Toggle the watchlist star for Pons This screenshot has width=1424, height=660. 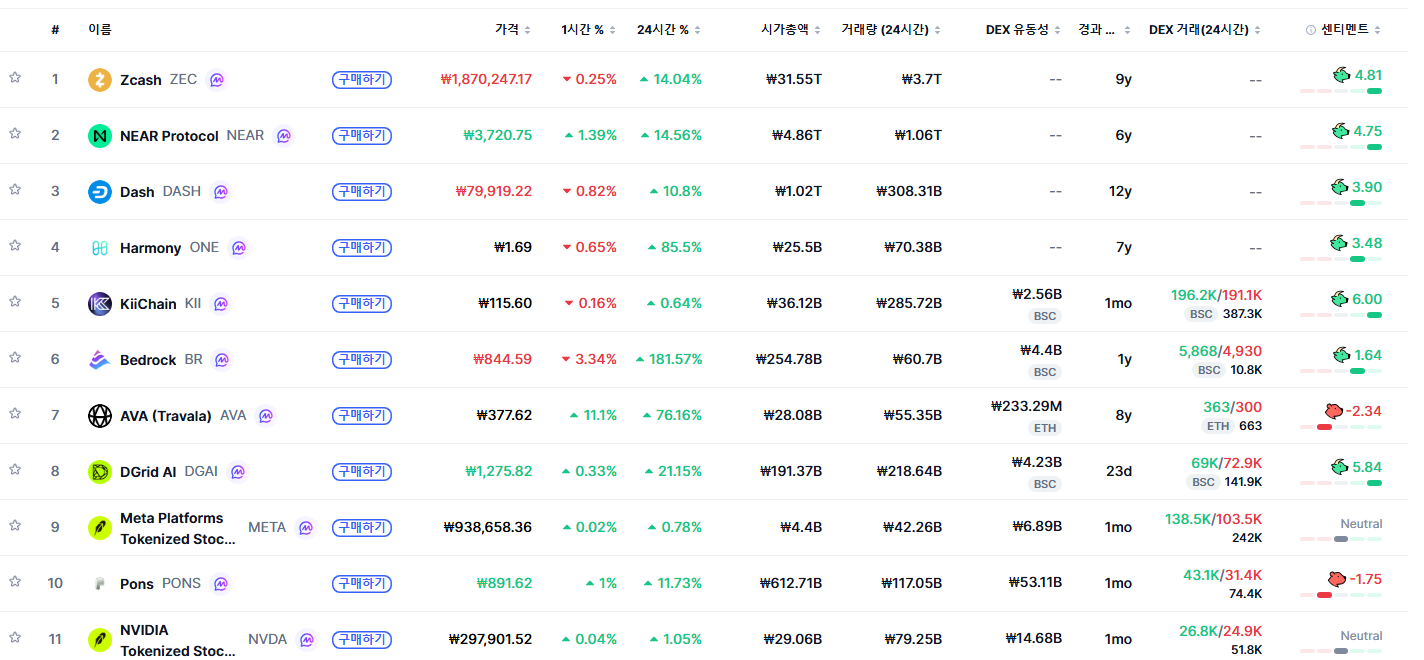tap(15, 582)
